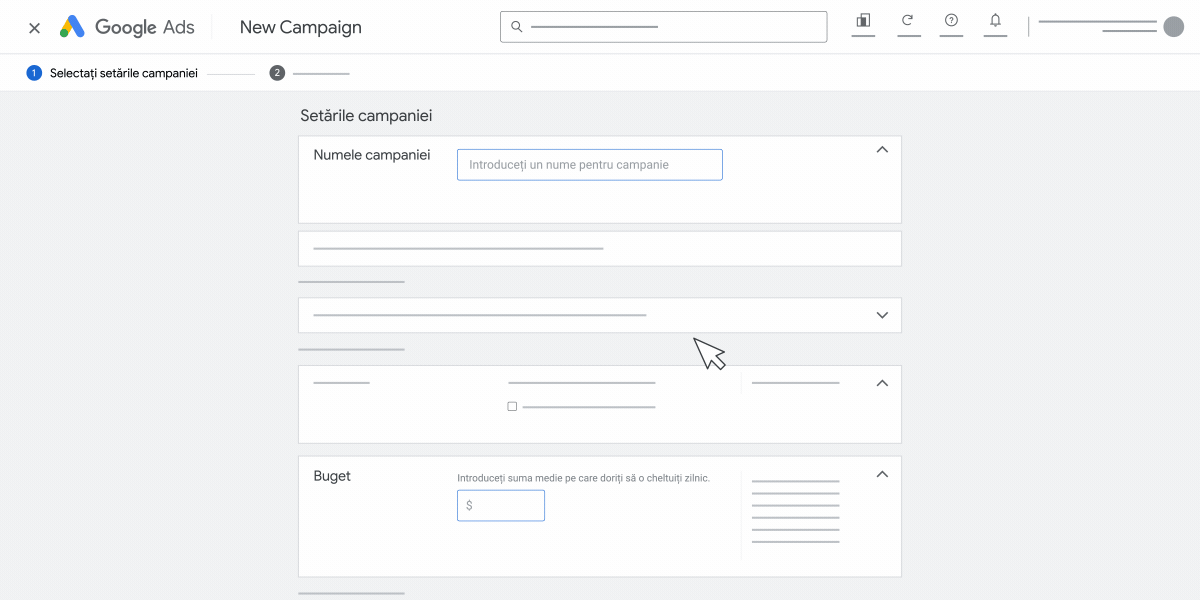Screen dimensions: 1200x600
Task: Collapse the Buget section
Action: [x=882, y=474]
